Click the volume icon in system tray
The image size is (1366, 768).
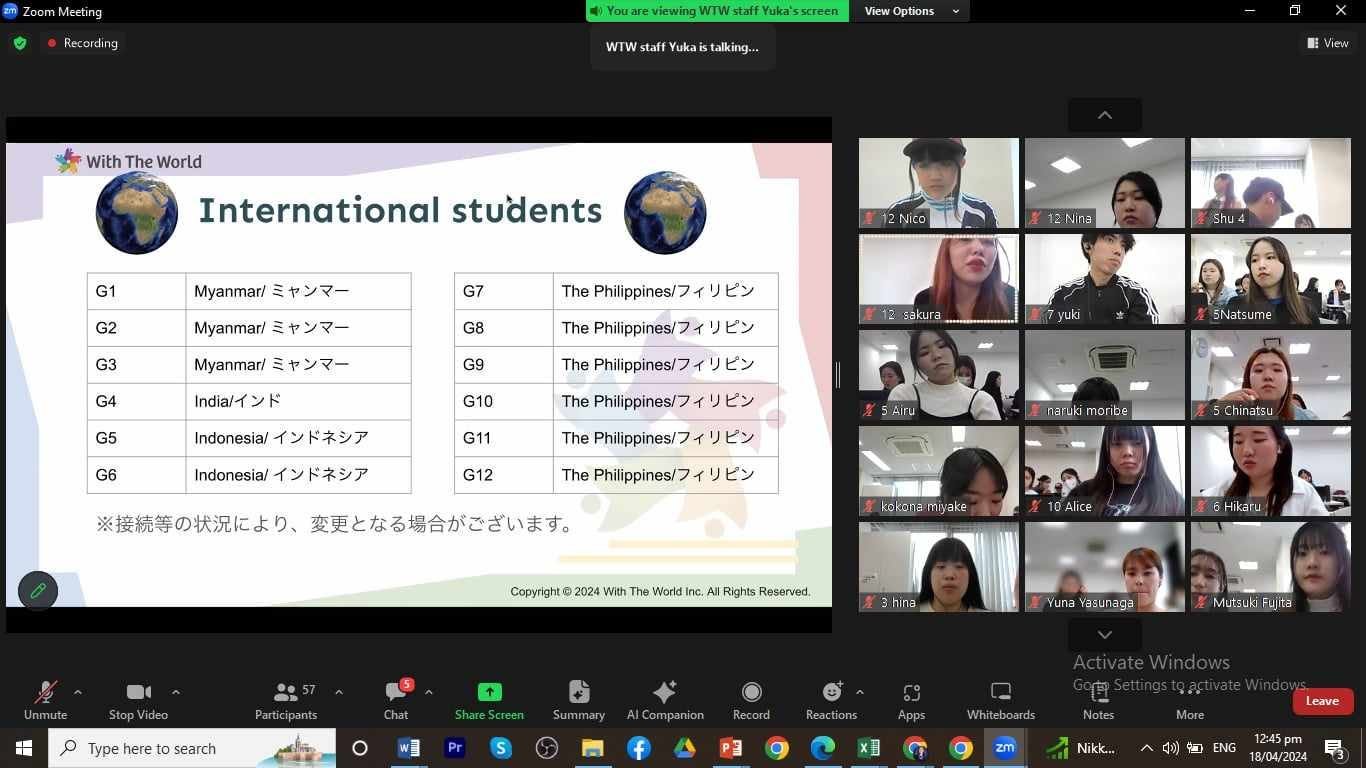(x=1170, y=748)
